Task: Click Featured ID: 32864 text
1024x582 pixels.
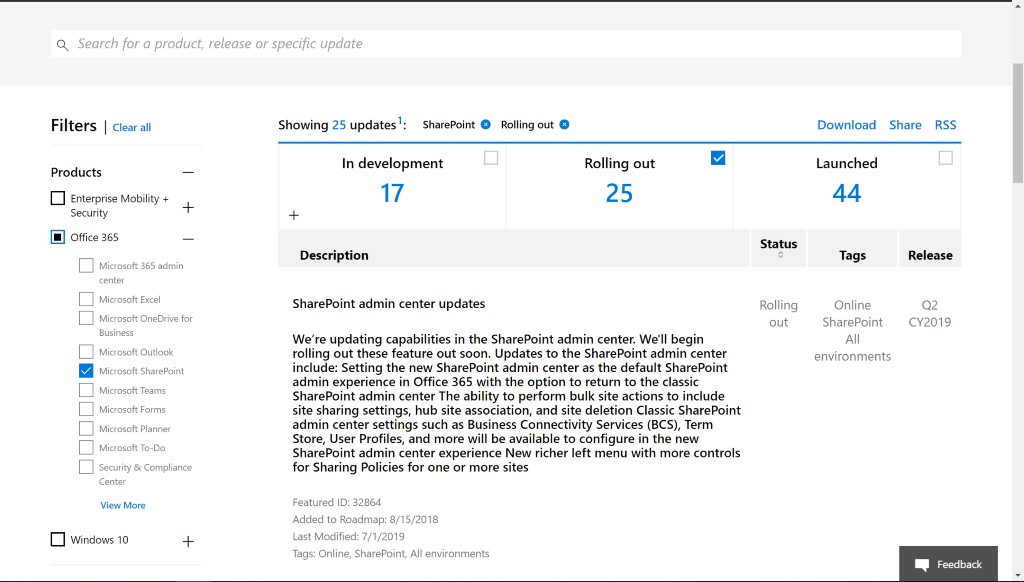Action: pyautogui.click(x=336, y=502)
